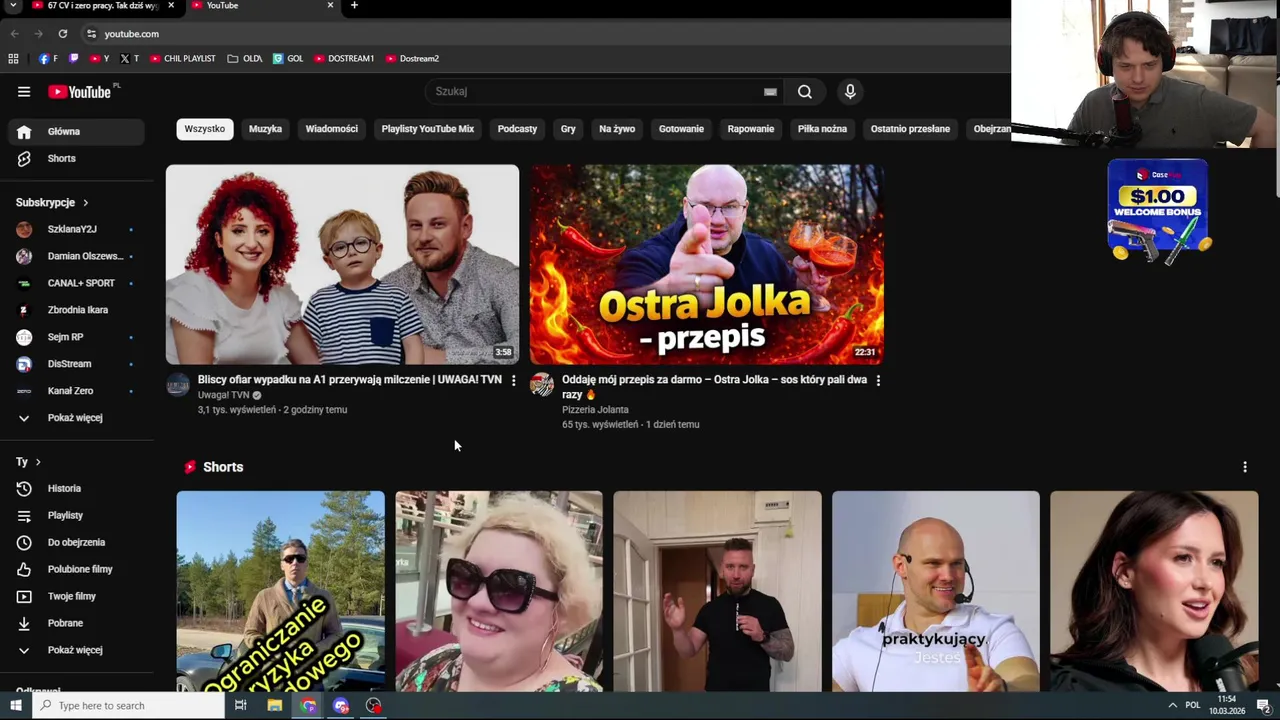Open OBS from the taskbar
This screenshot has width=1280, height=720.
coord(374,706)
